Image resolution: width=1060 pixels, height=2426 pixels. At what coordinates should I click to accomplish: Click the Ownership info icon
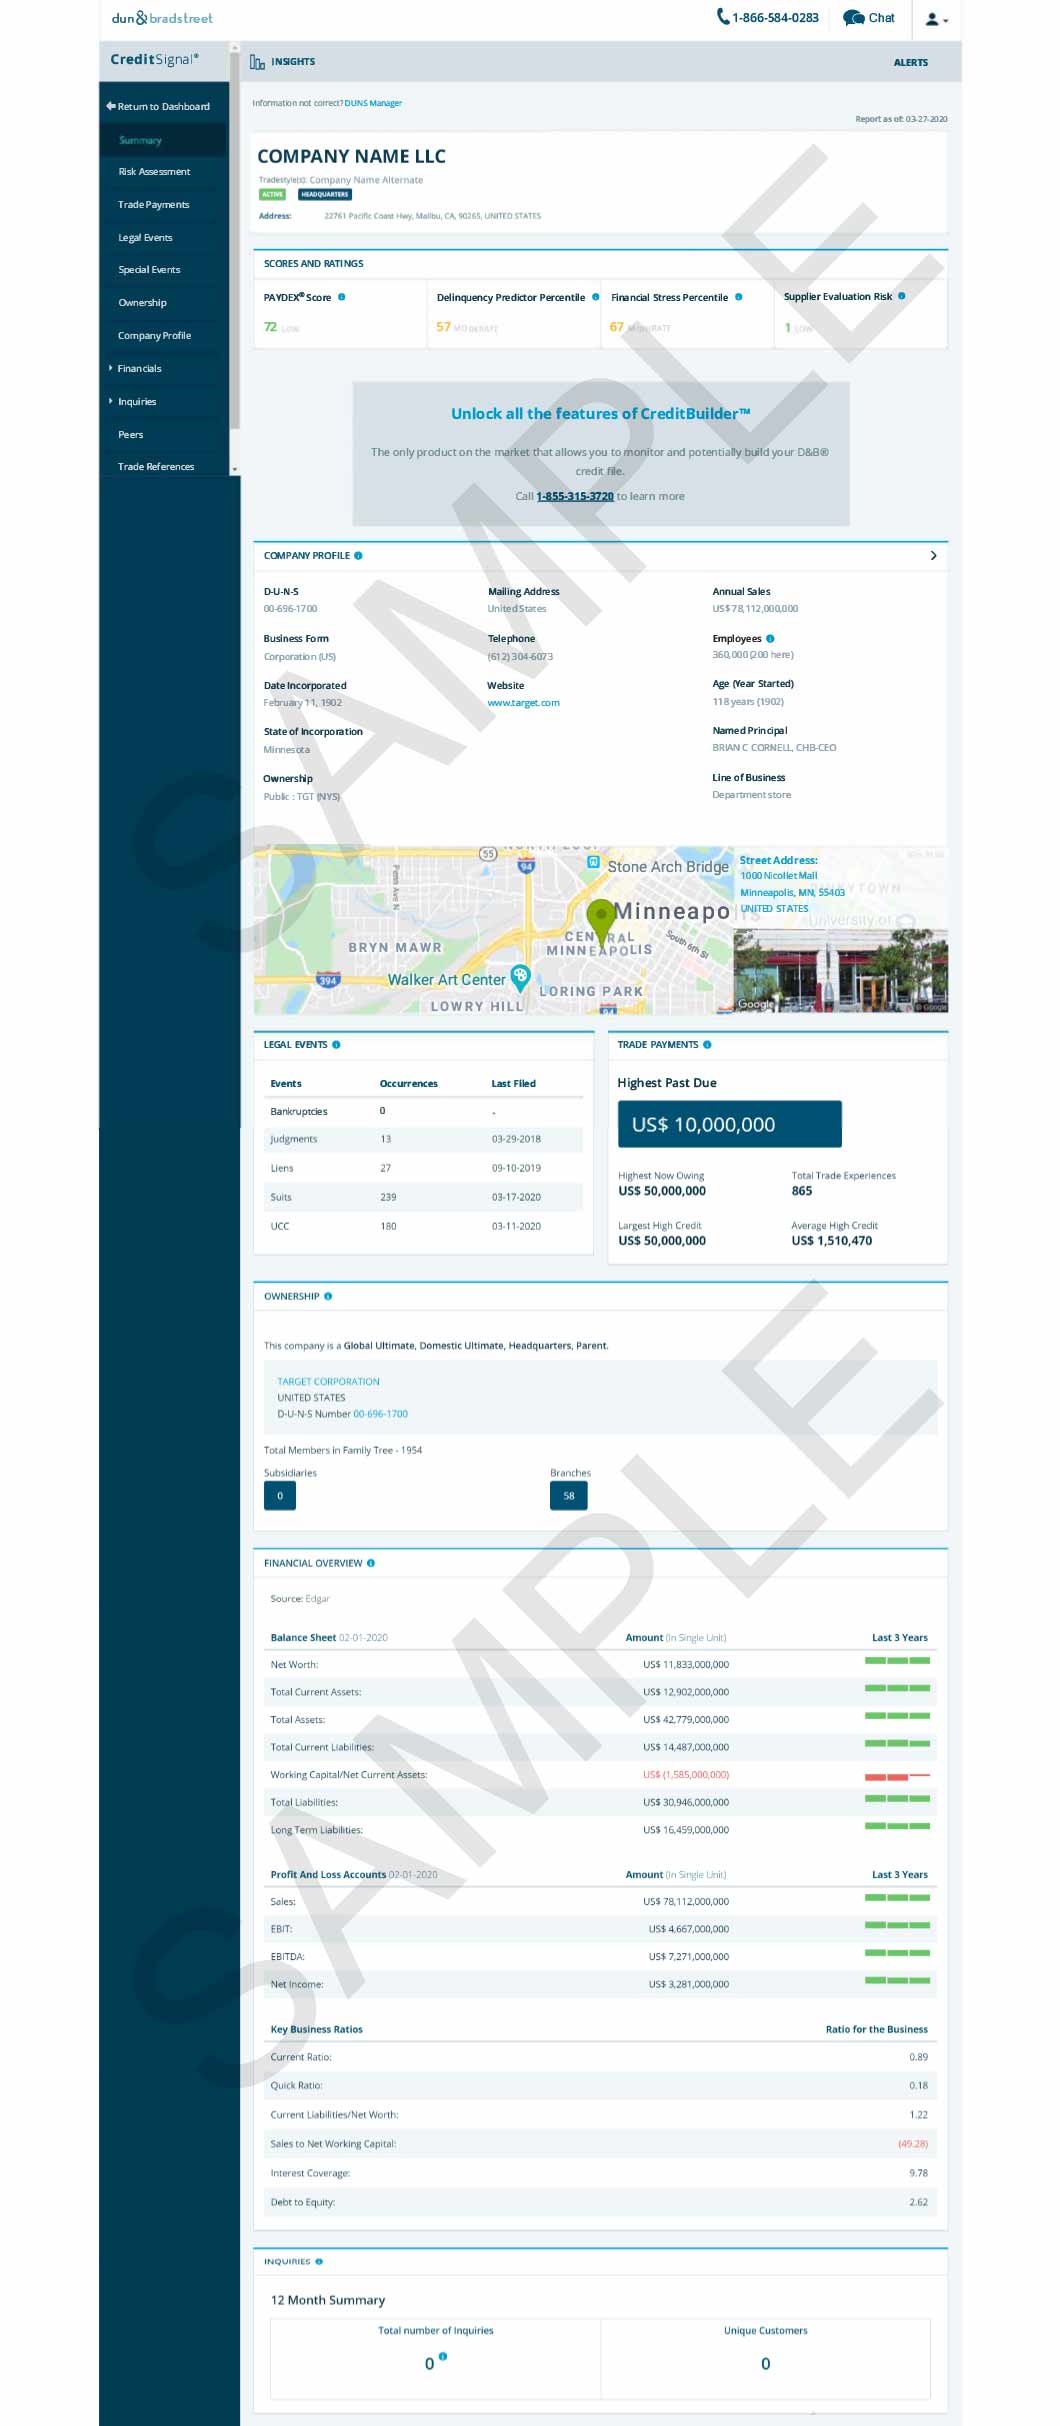point(328,1296)
